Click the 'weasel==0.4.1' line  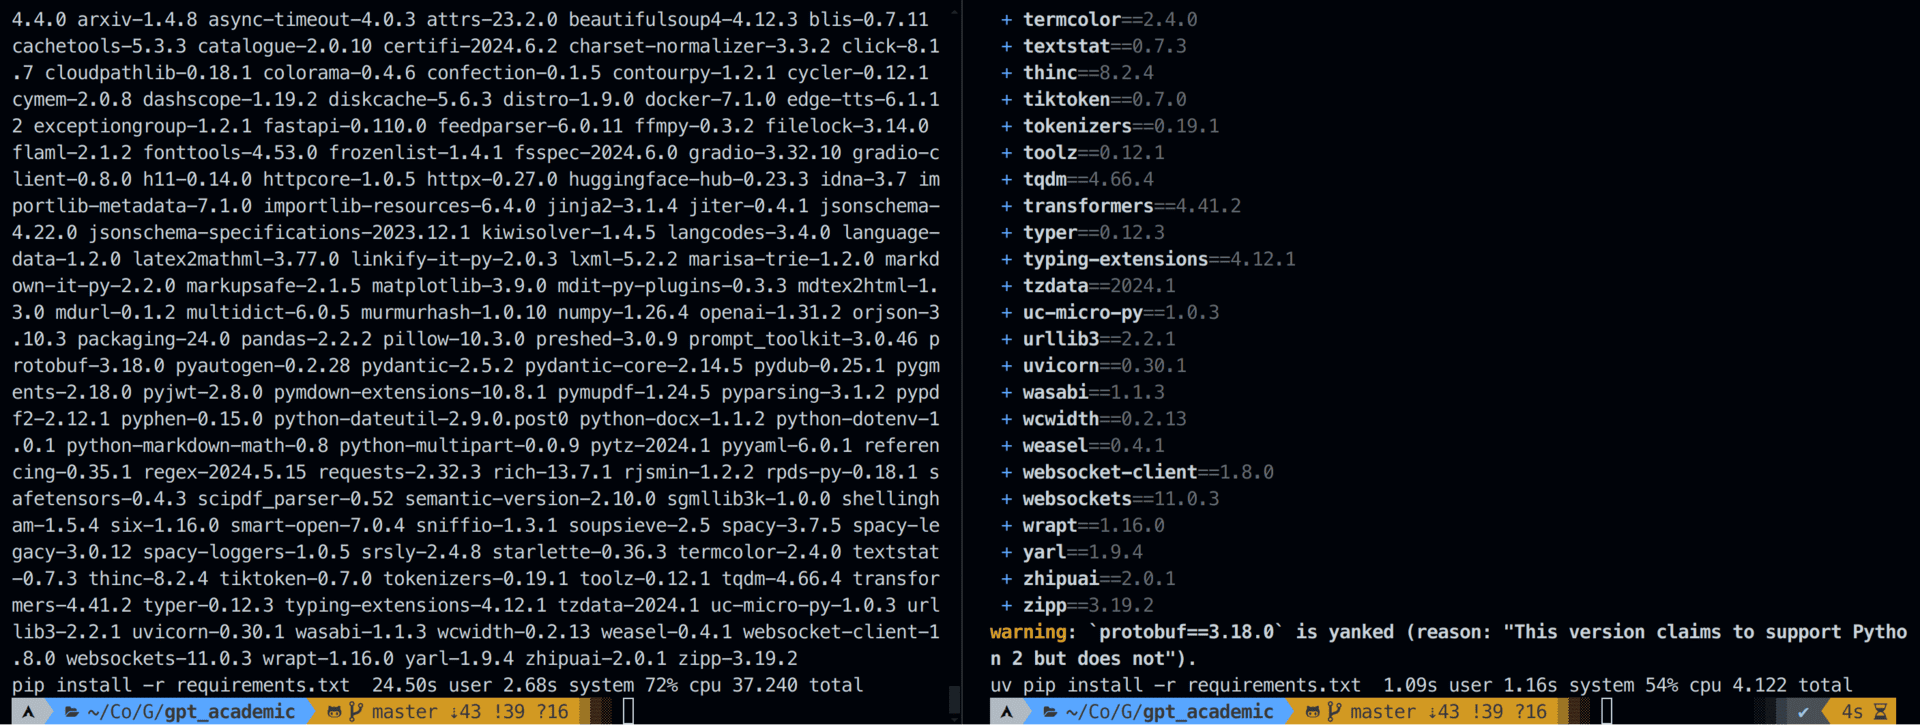[1083, 445]
